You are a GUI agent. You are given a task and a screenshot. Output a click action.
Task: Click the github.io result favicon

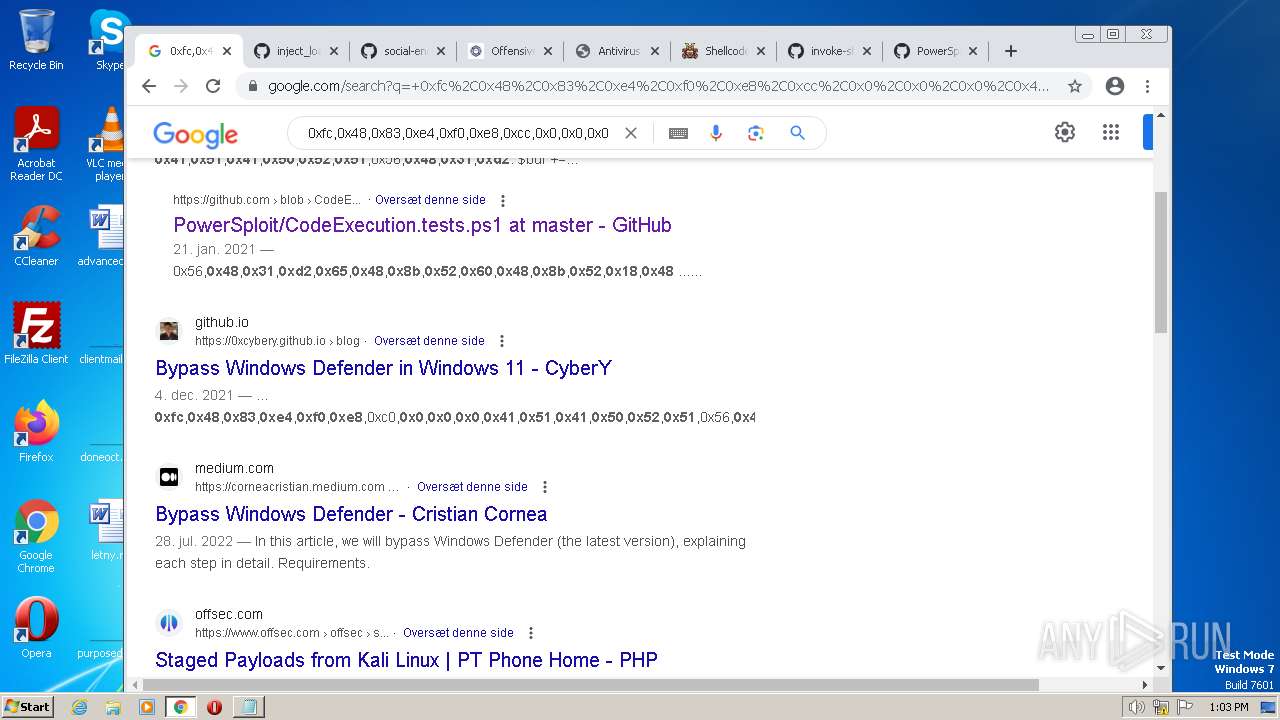(169, 331)
